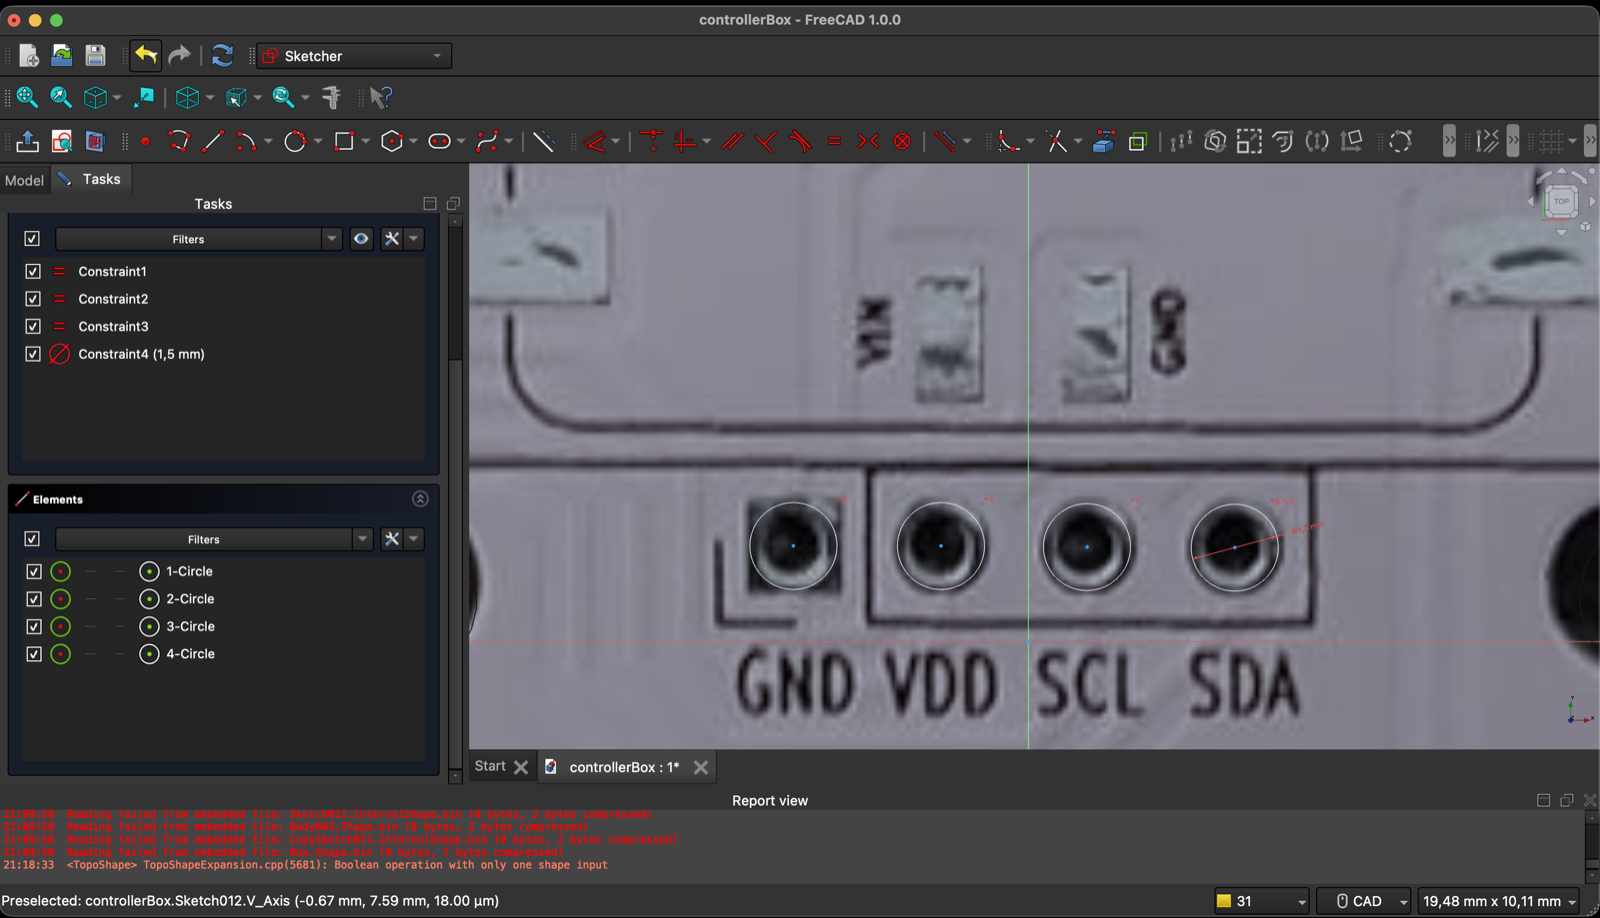Click the Undo arrow in the toolbar
Screen dimensions: 1600x918
(144, 56)
